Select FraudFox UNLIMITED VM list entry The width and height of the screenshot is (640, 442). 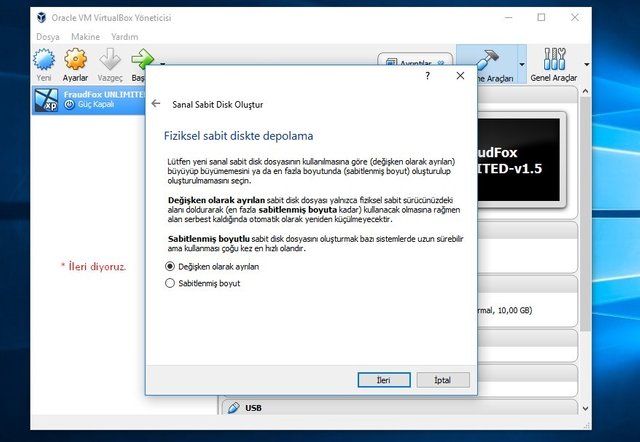tap(89, 100)
